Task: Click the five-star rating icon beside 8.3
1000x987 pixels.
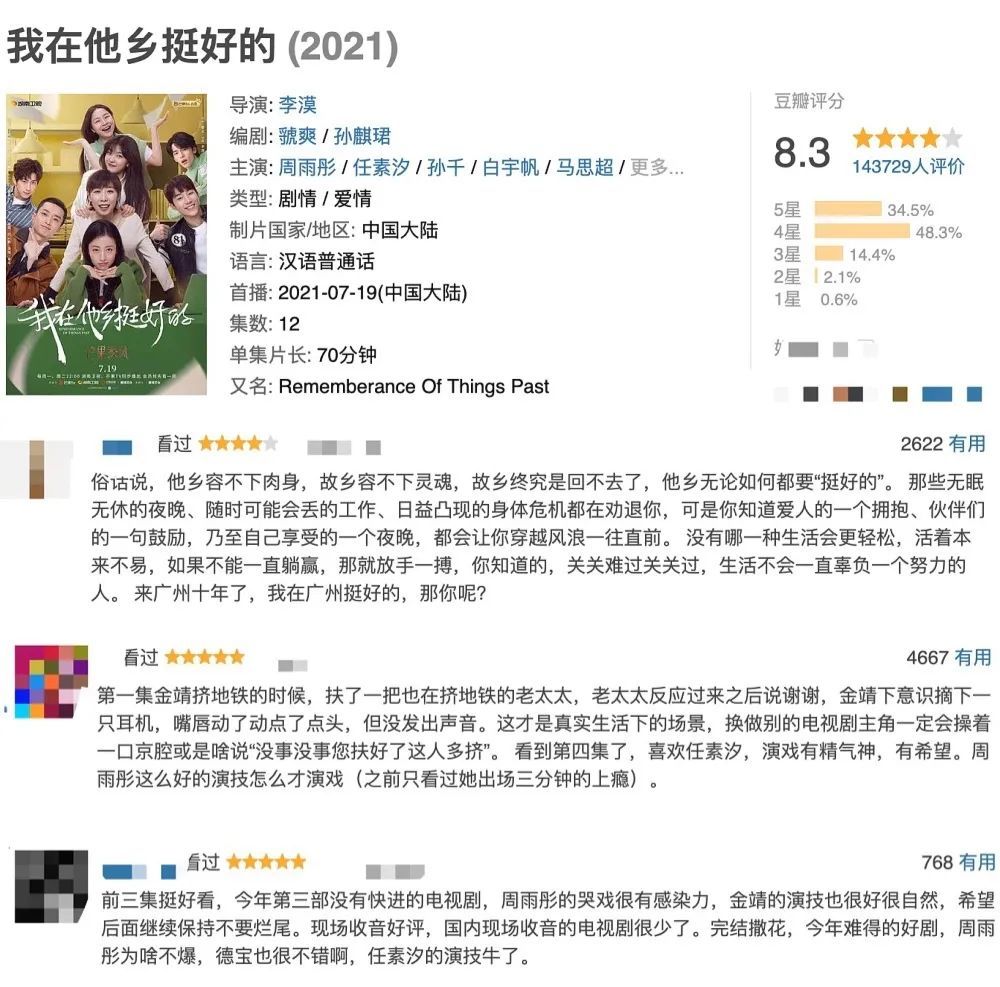Action: pos(906,138)
